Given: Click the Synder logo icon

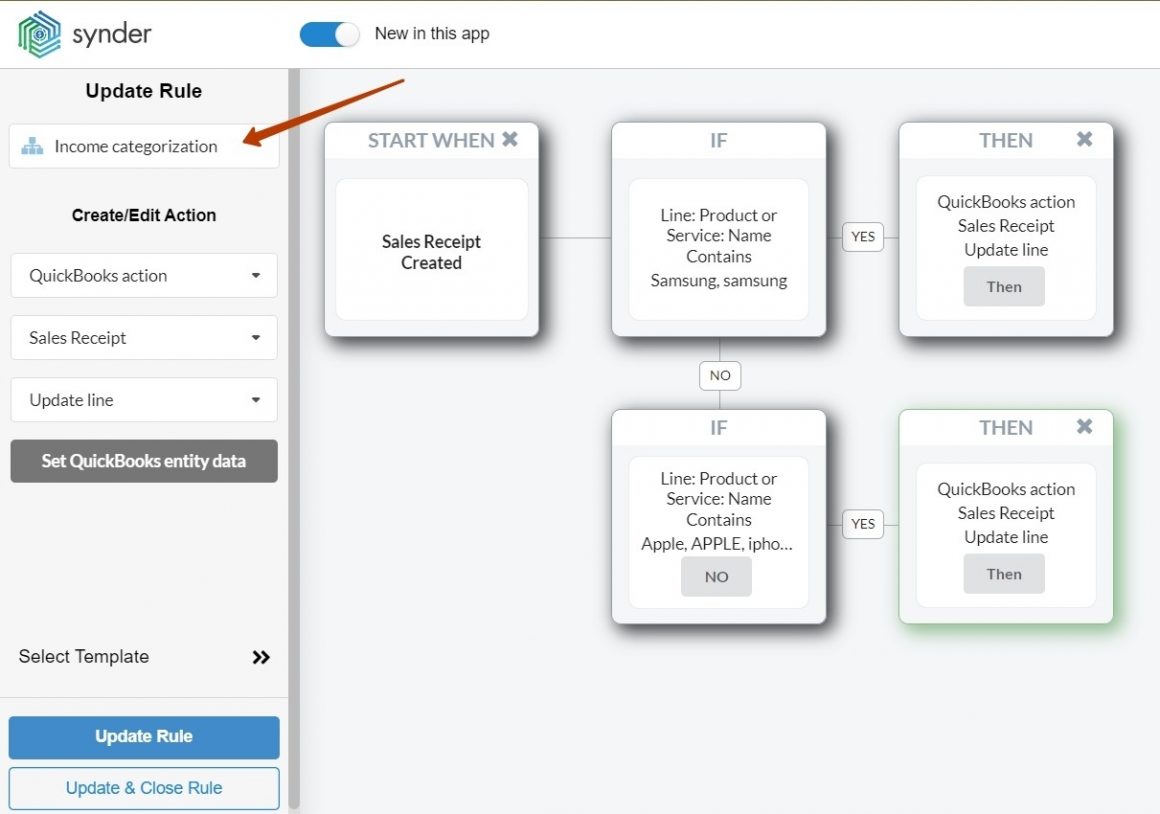Looking at the screenshot, I should (40, 34).
